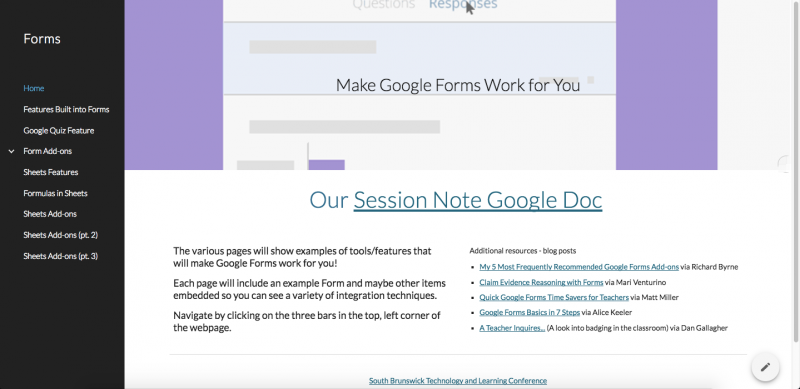Screen dimensions: 800x389
Task: Open the A Teacher Inquires link
Action: pos(512,328)
